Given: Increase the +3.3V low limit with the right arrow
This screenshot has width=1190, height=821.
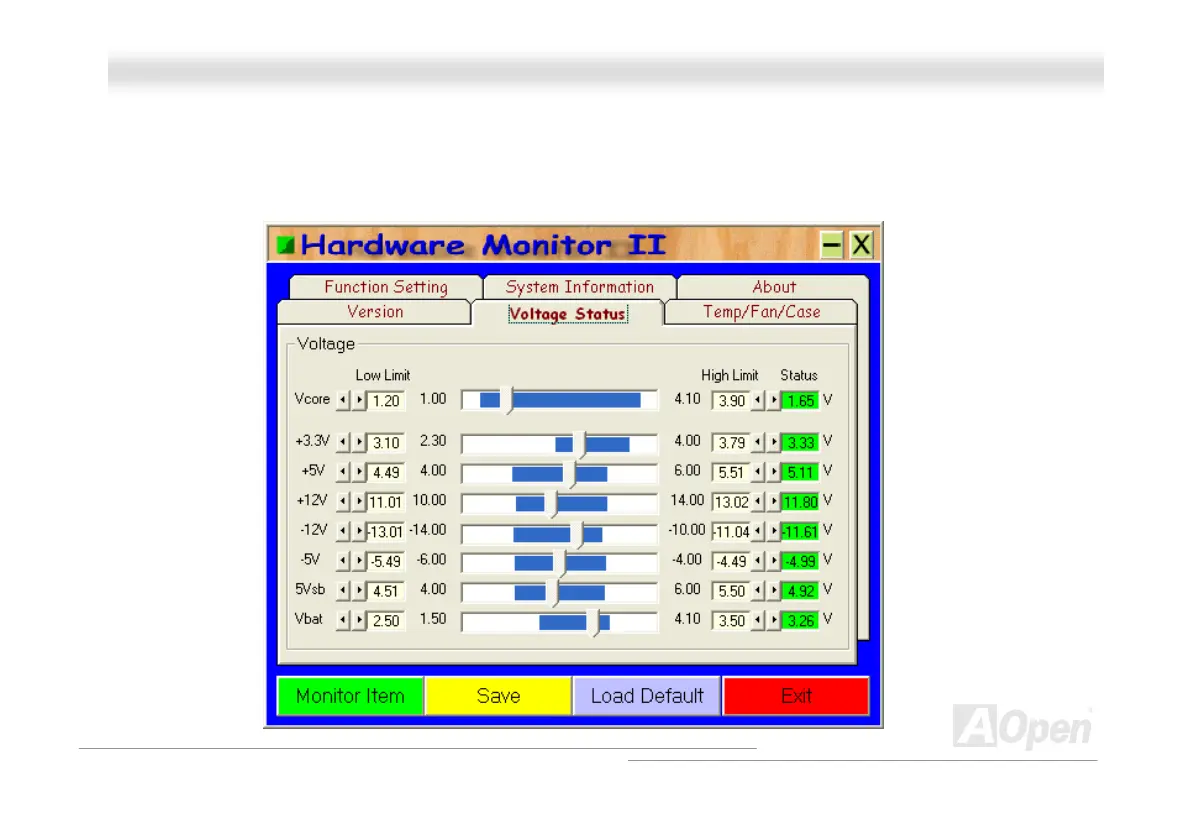Looking at the screenshot, I should (x=360, y=442).
